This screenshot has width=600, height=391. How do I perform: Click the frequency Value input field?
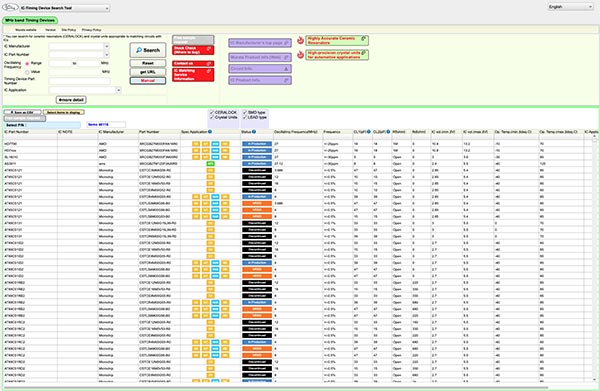75,72
